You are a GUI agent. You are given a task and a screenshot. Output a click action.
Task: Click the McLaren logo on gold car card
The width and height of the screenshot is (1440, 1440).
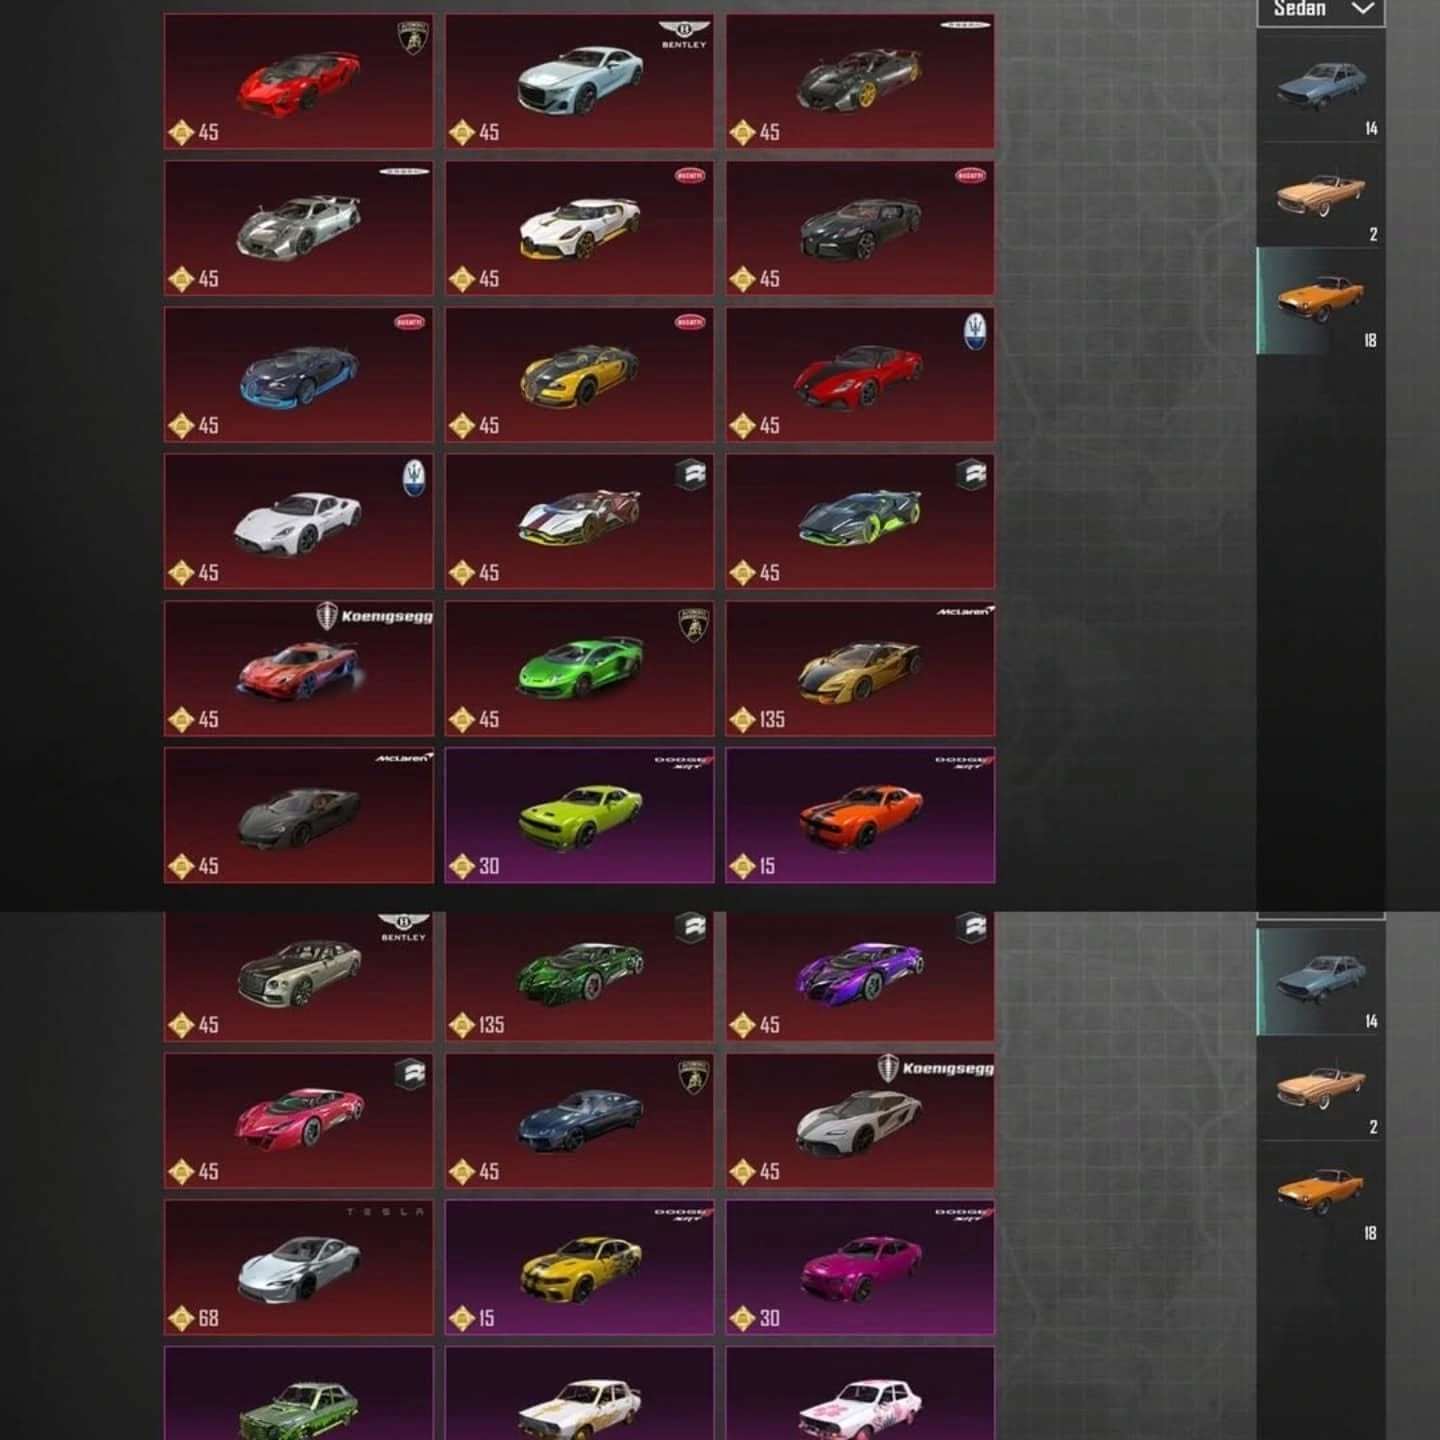pyautogui.click(x=965, y=610)
